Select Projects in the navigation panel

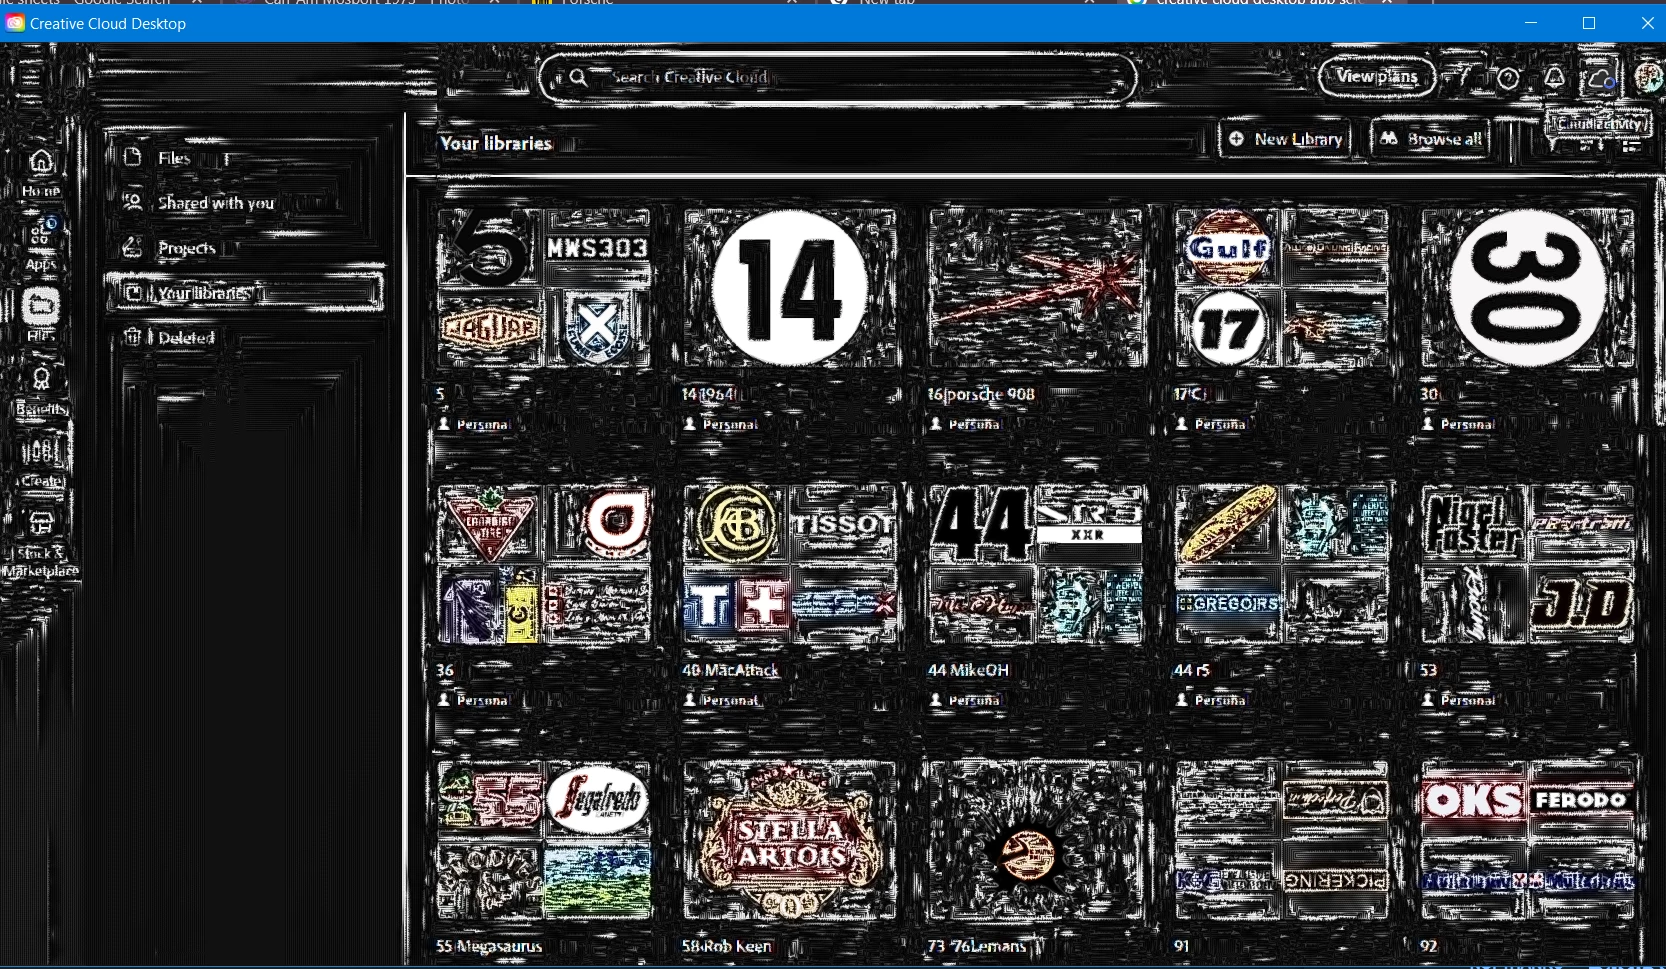(x=245, y=248)
